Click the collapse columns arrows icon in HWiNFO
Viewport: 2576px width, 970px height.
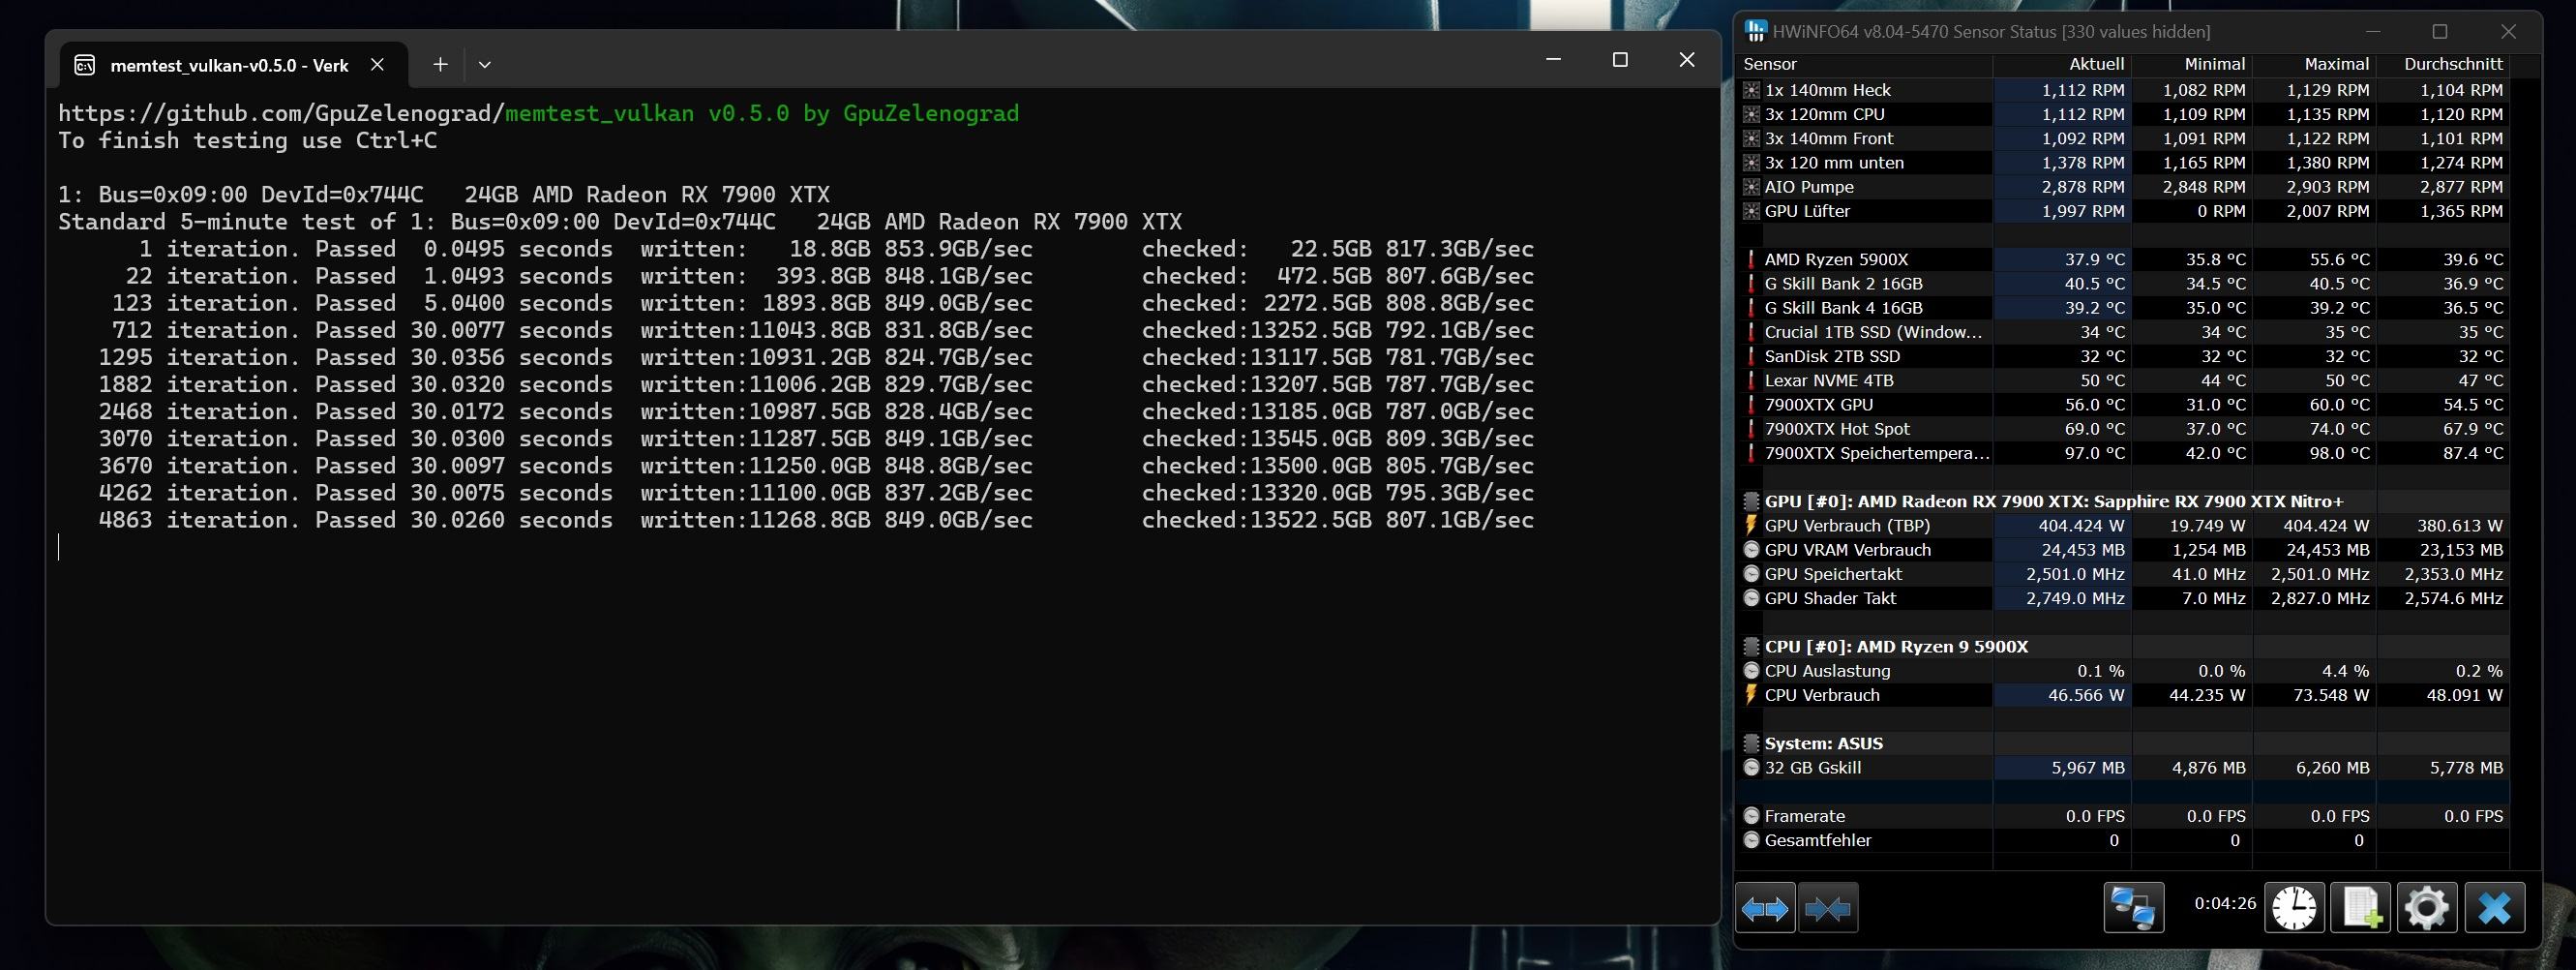(1828, 908)
